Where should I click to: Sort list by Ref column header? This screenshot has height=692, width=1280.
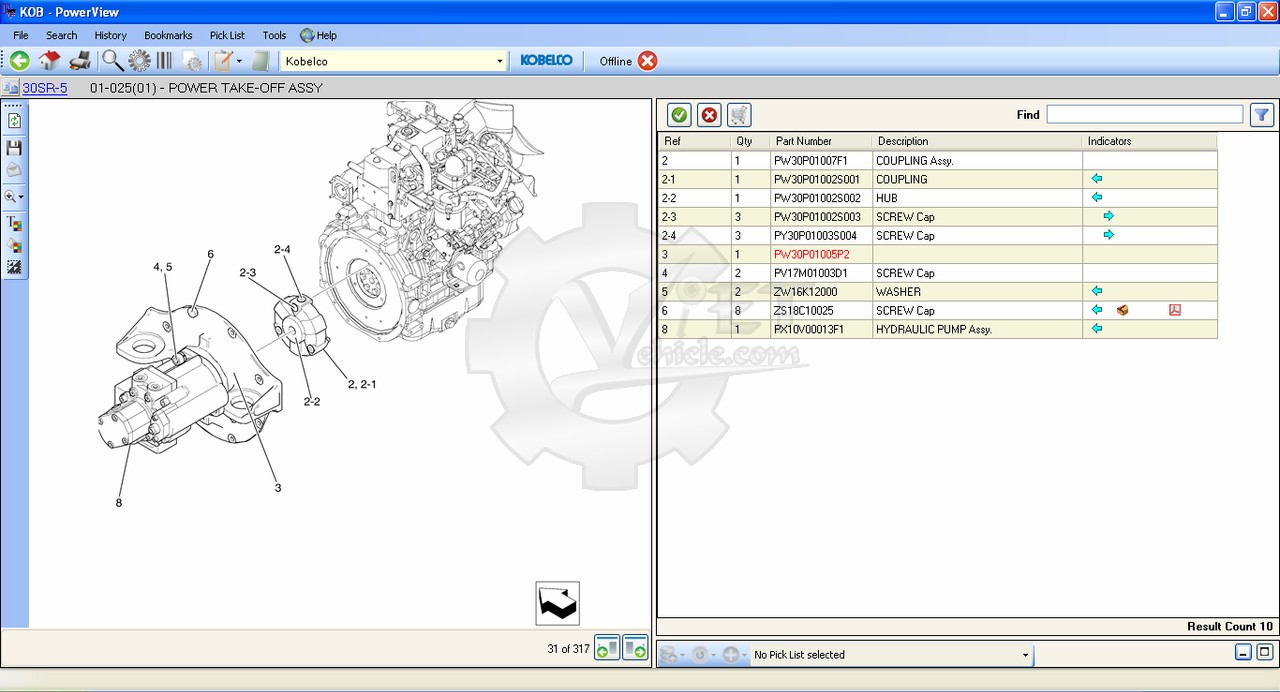pyautogui.click(x=694, y=141)
